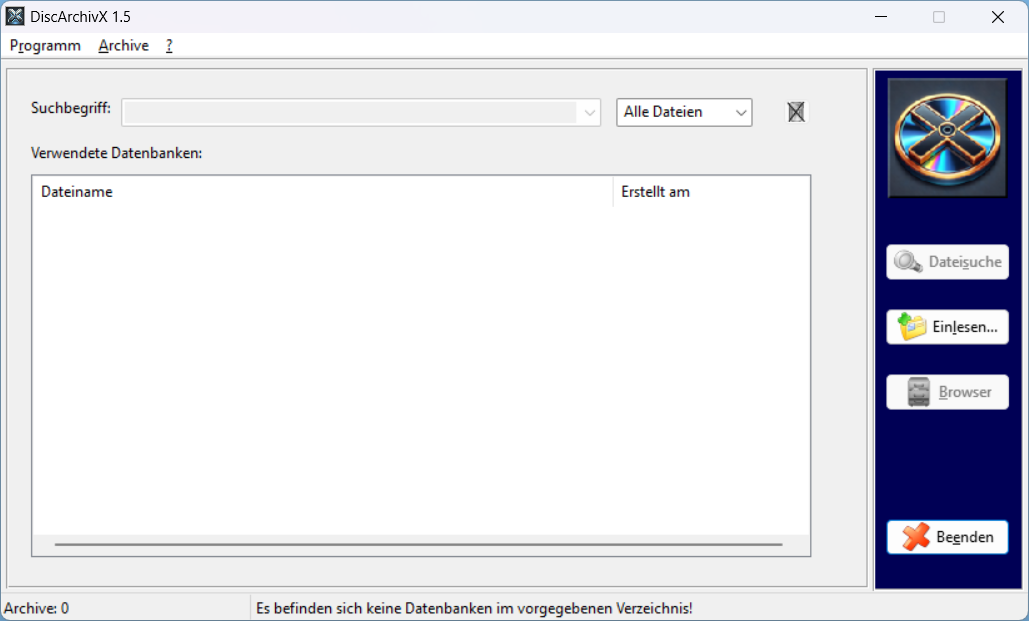The width and height of the screenshot is (1029, 621).
Task: Sort by the Dateiname column header
Action: click(322, 192)
